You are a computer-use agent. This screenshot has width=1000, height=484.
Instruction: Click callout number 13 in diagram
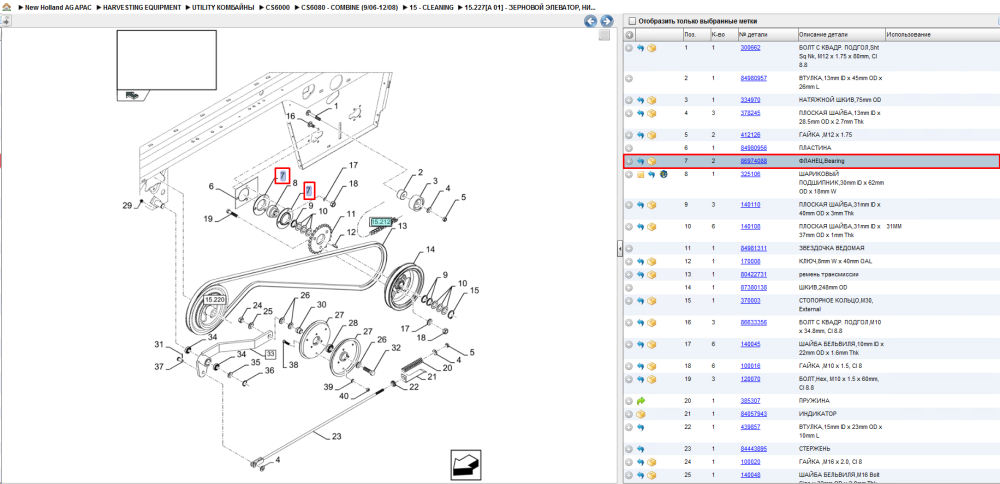(x=402, y=226)
